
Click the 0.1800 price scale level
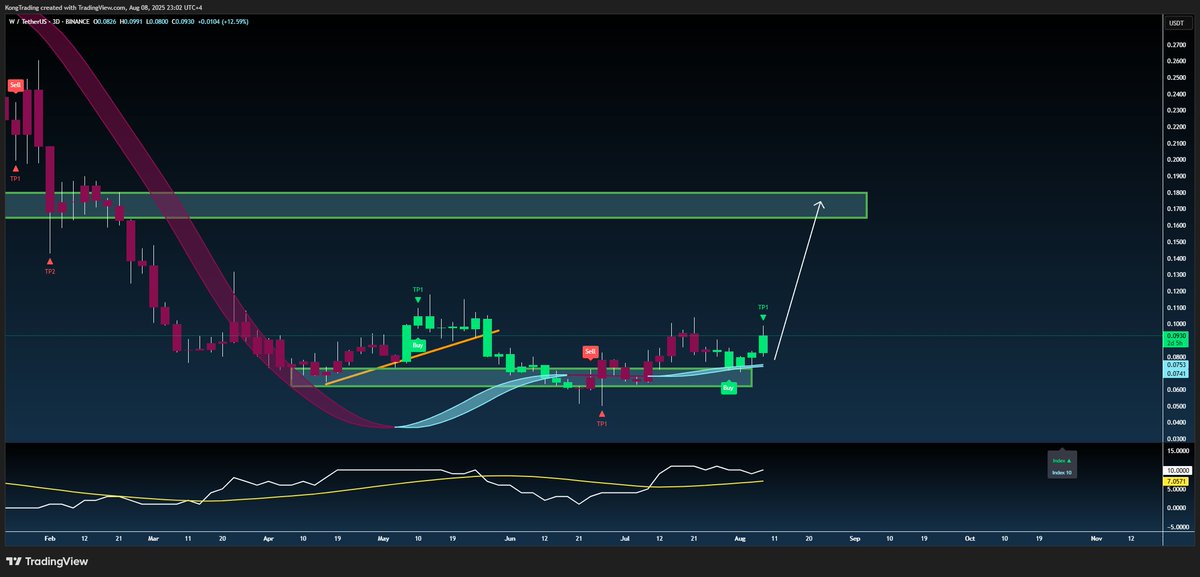coord(1176,193)
